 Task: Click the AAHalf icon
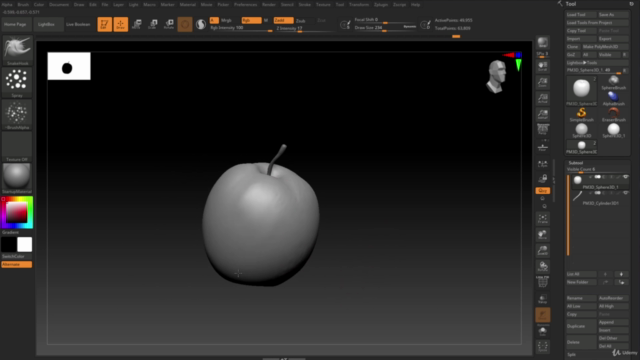542,114
